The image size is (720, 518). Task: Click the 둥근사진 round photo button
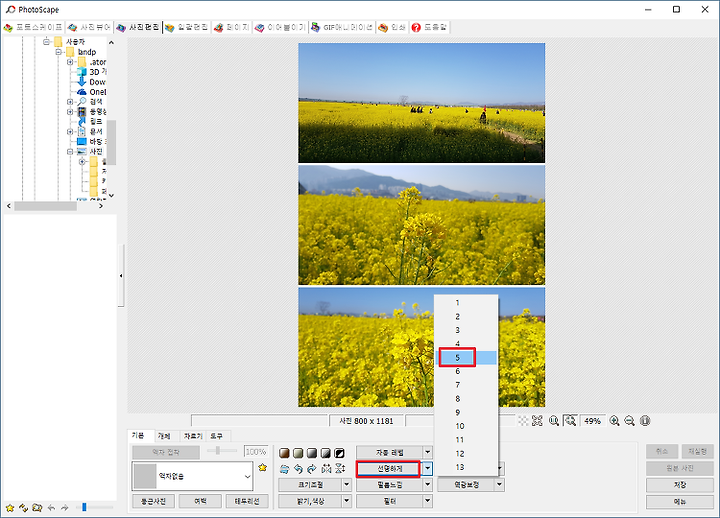[153, 501]
